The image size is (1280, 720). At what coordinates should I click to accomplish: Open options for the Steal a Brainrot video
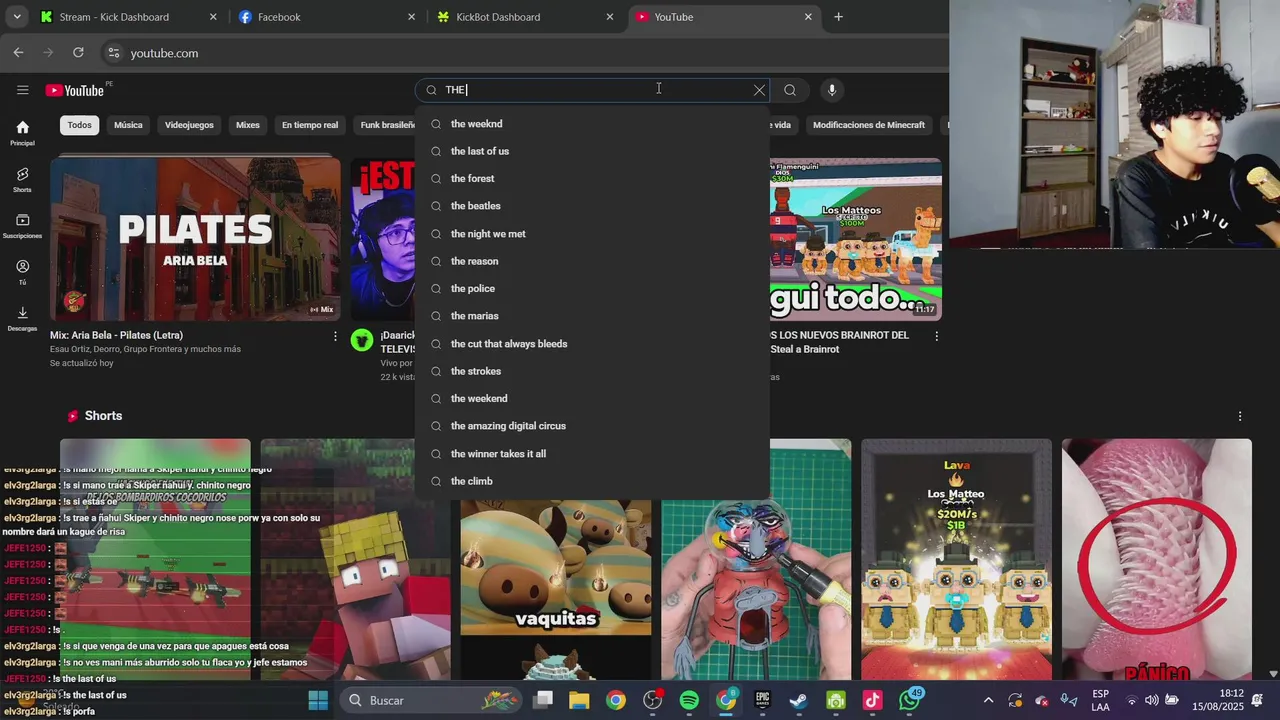(936, 336)
